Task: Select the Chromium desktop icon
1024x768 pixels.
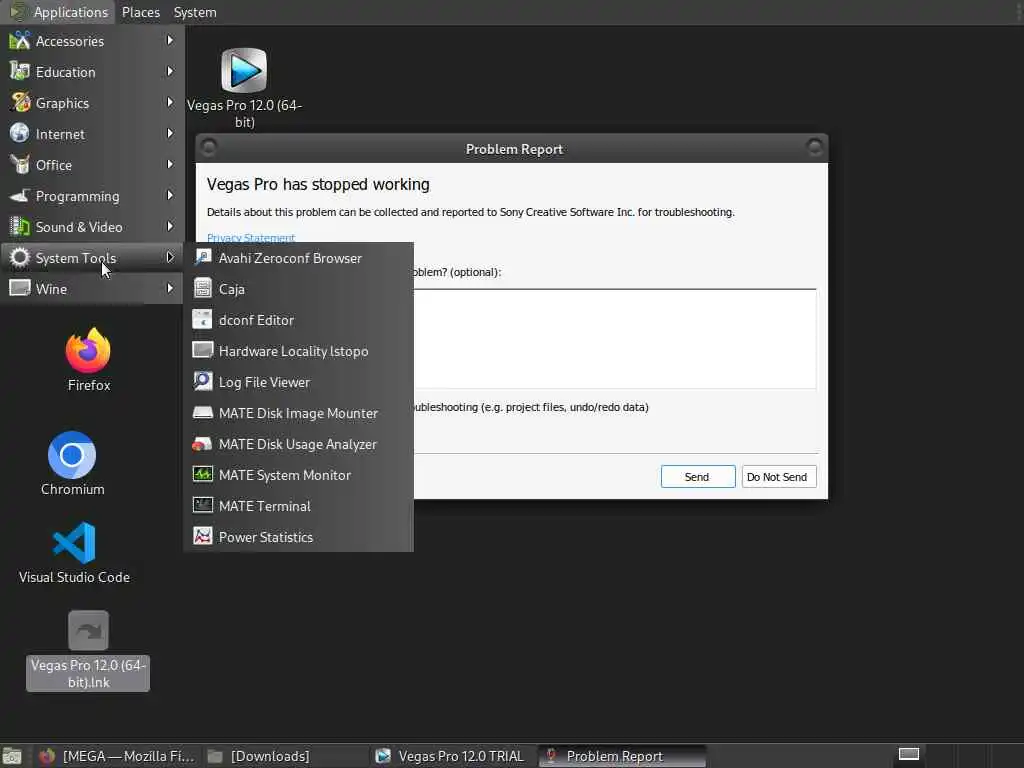Action: pos(72,464)
